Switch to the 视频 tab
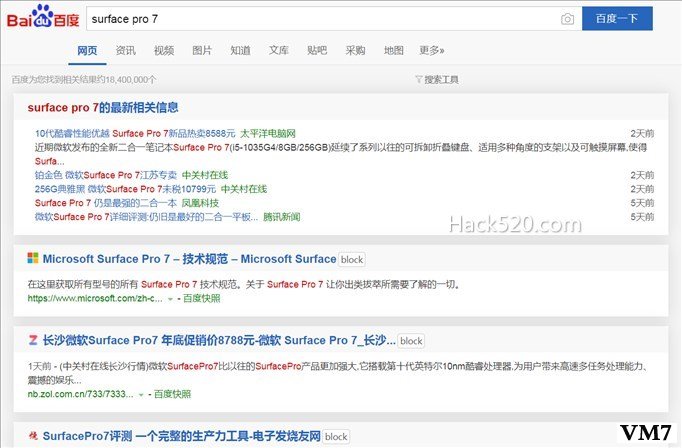Viewport: 682px width, 448px height. pyautogui.click(x=164, y=50)
